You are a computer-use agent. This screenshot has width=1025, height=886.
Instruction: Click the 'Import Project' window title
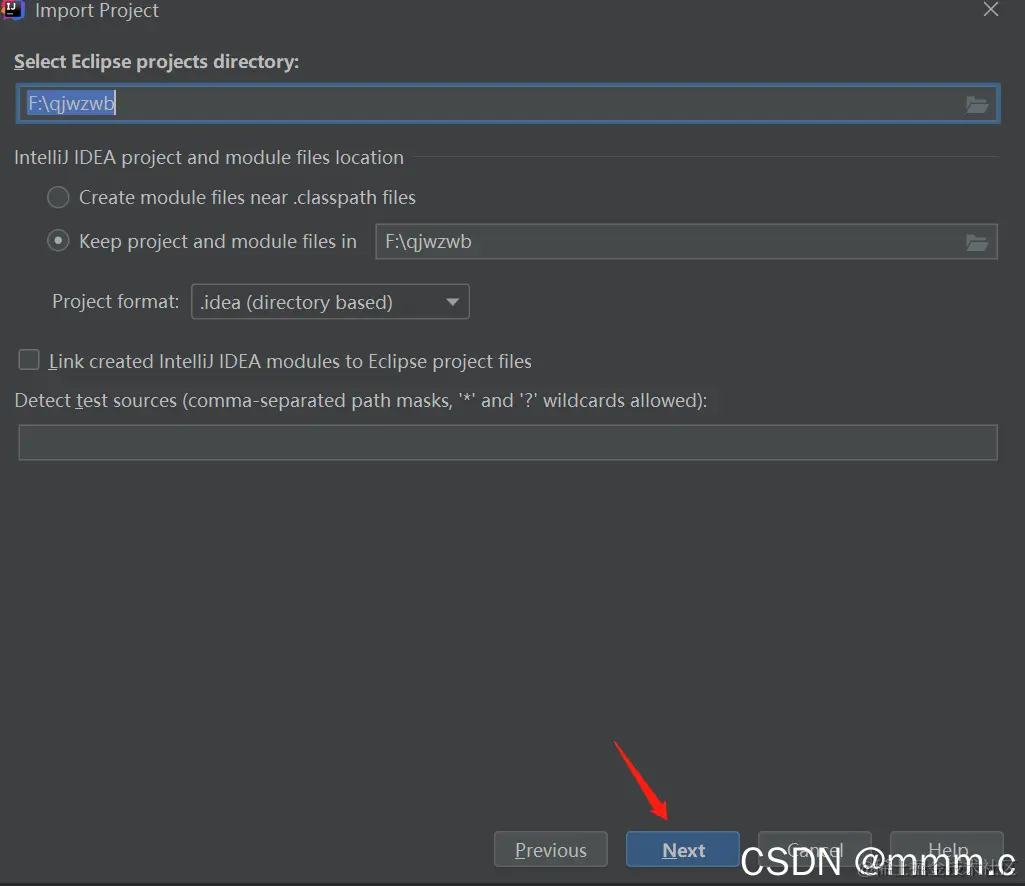pyautogui.click(x=97, y=10)
